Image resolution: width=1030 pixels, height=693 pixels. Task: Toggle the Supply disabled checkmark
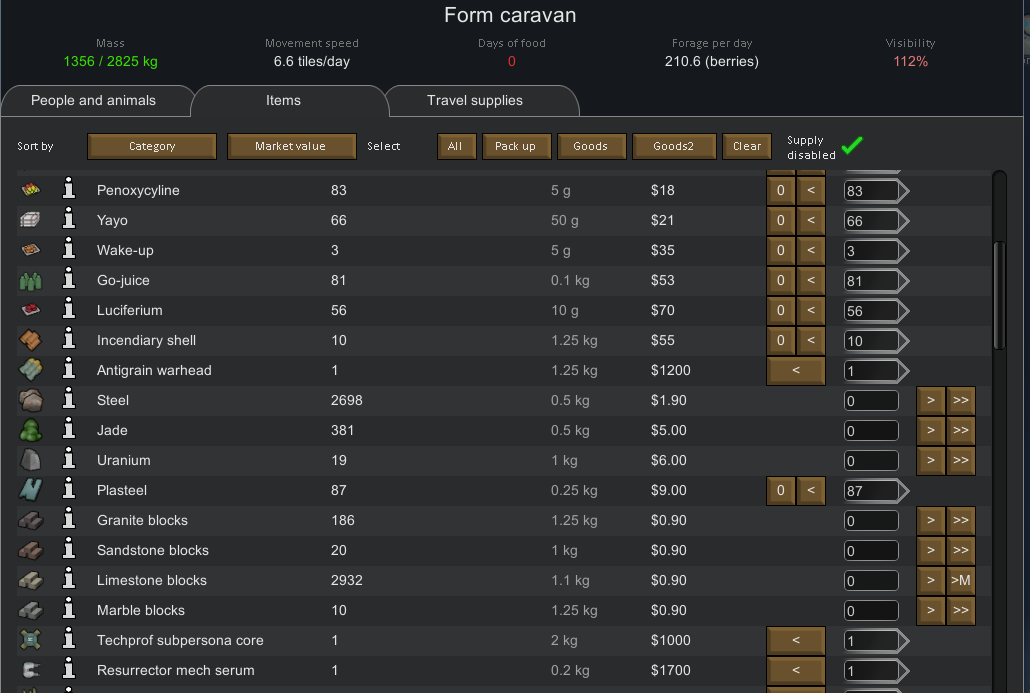pos(852,145)
